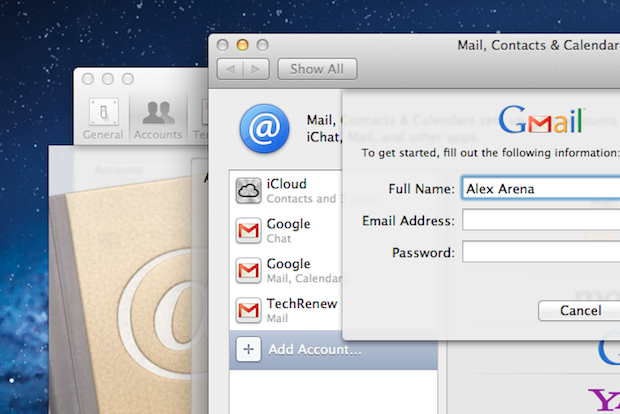The height and width of the screenshot is (414, 620).
Task: Click the zoom button of Mail, Contacts & Calendars window
Action: click(263, 45)
